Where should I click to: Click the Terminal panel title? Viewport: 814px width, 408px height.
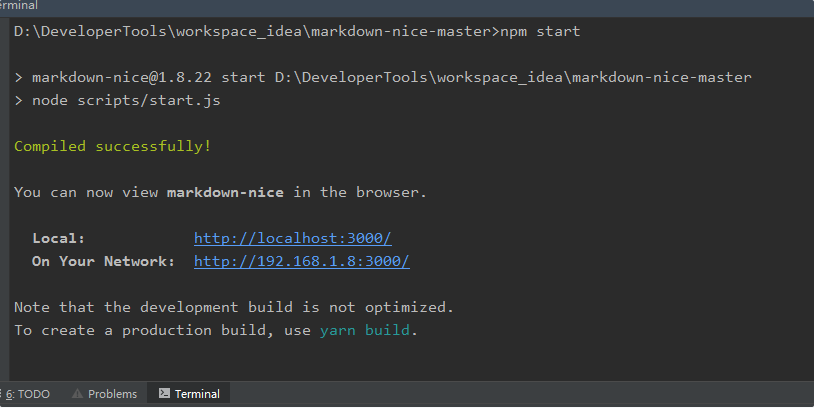tap(19, 6)
